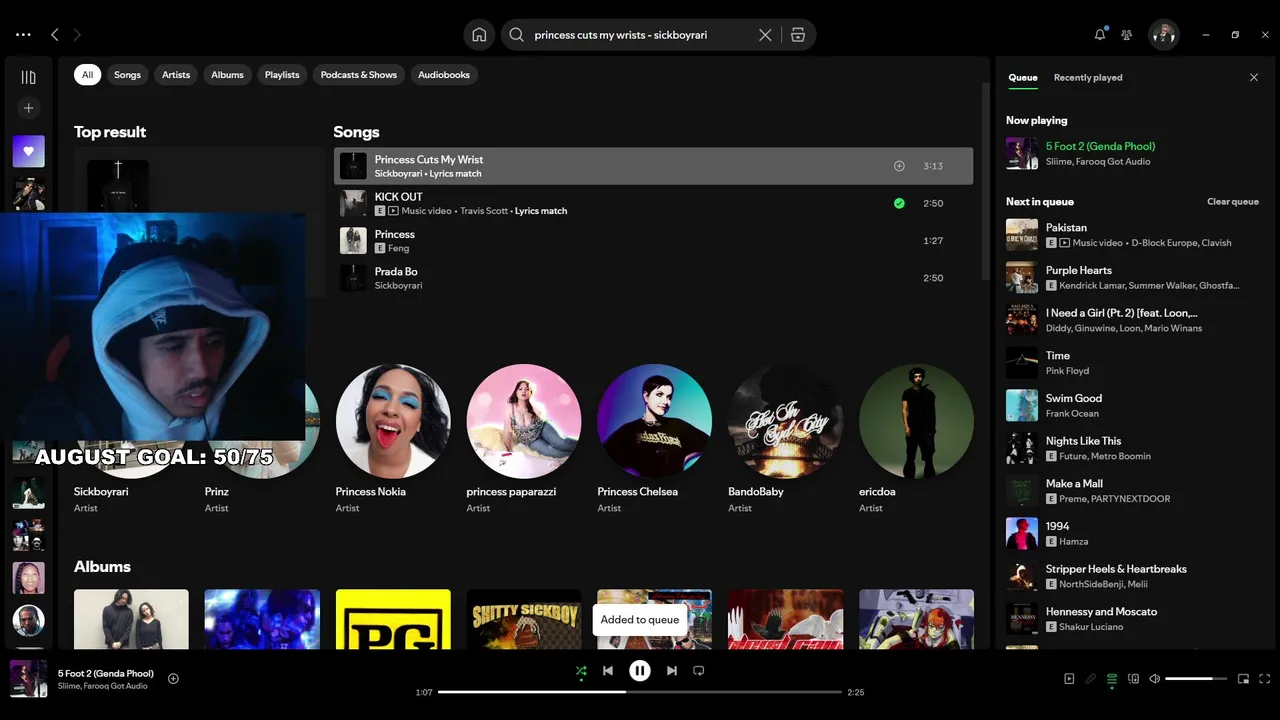Select Time by Pink Floyd in queue

click(x=1132, y=363)
